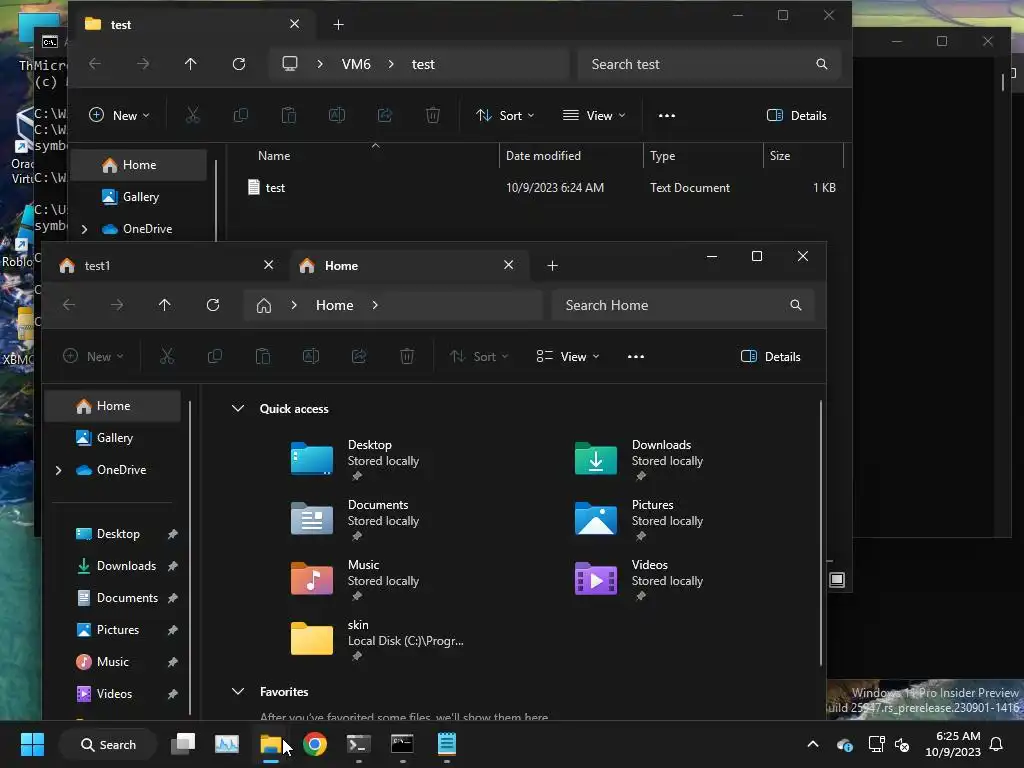Screen dimensions: 1024x768
Task: Click the Chrome icon on the taskbar
Action: 315,744
